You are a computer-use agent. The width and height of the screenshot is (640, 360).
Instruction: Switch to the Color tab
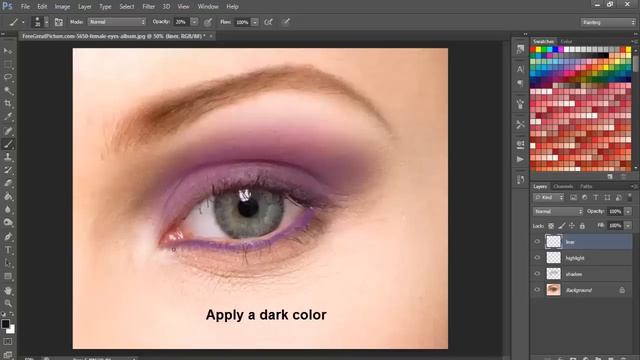(x=566, y=42)
